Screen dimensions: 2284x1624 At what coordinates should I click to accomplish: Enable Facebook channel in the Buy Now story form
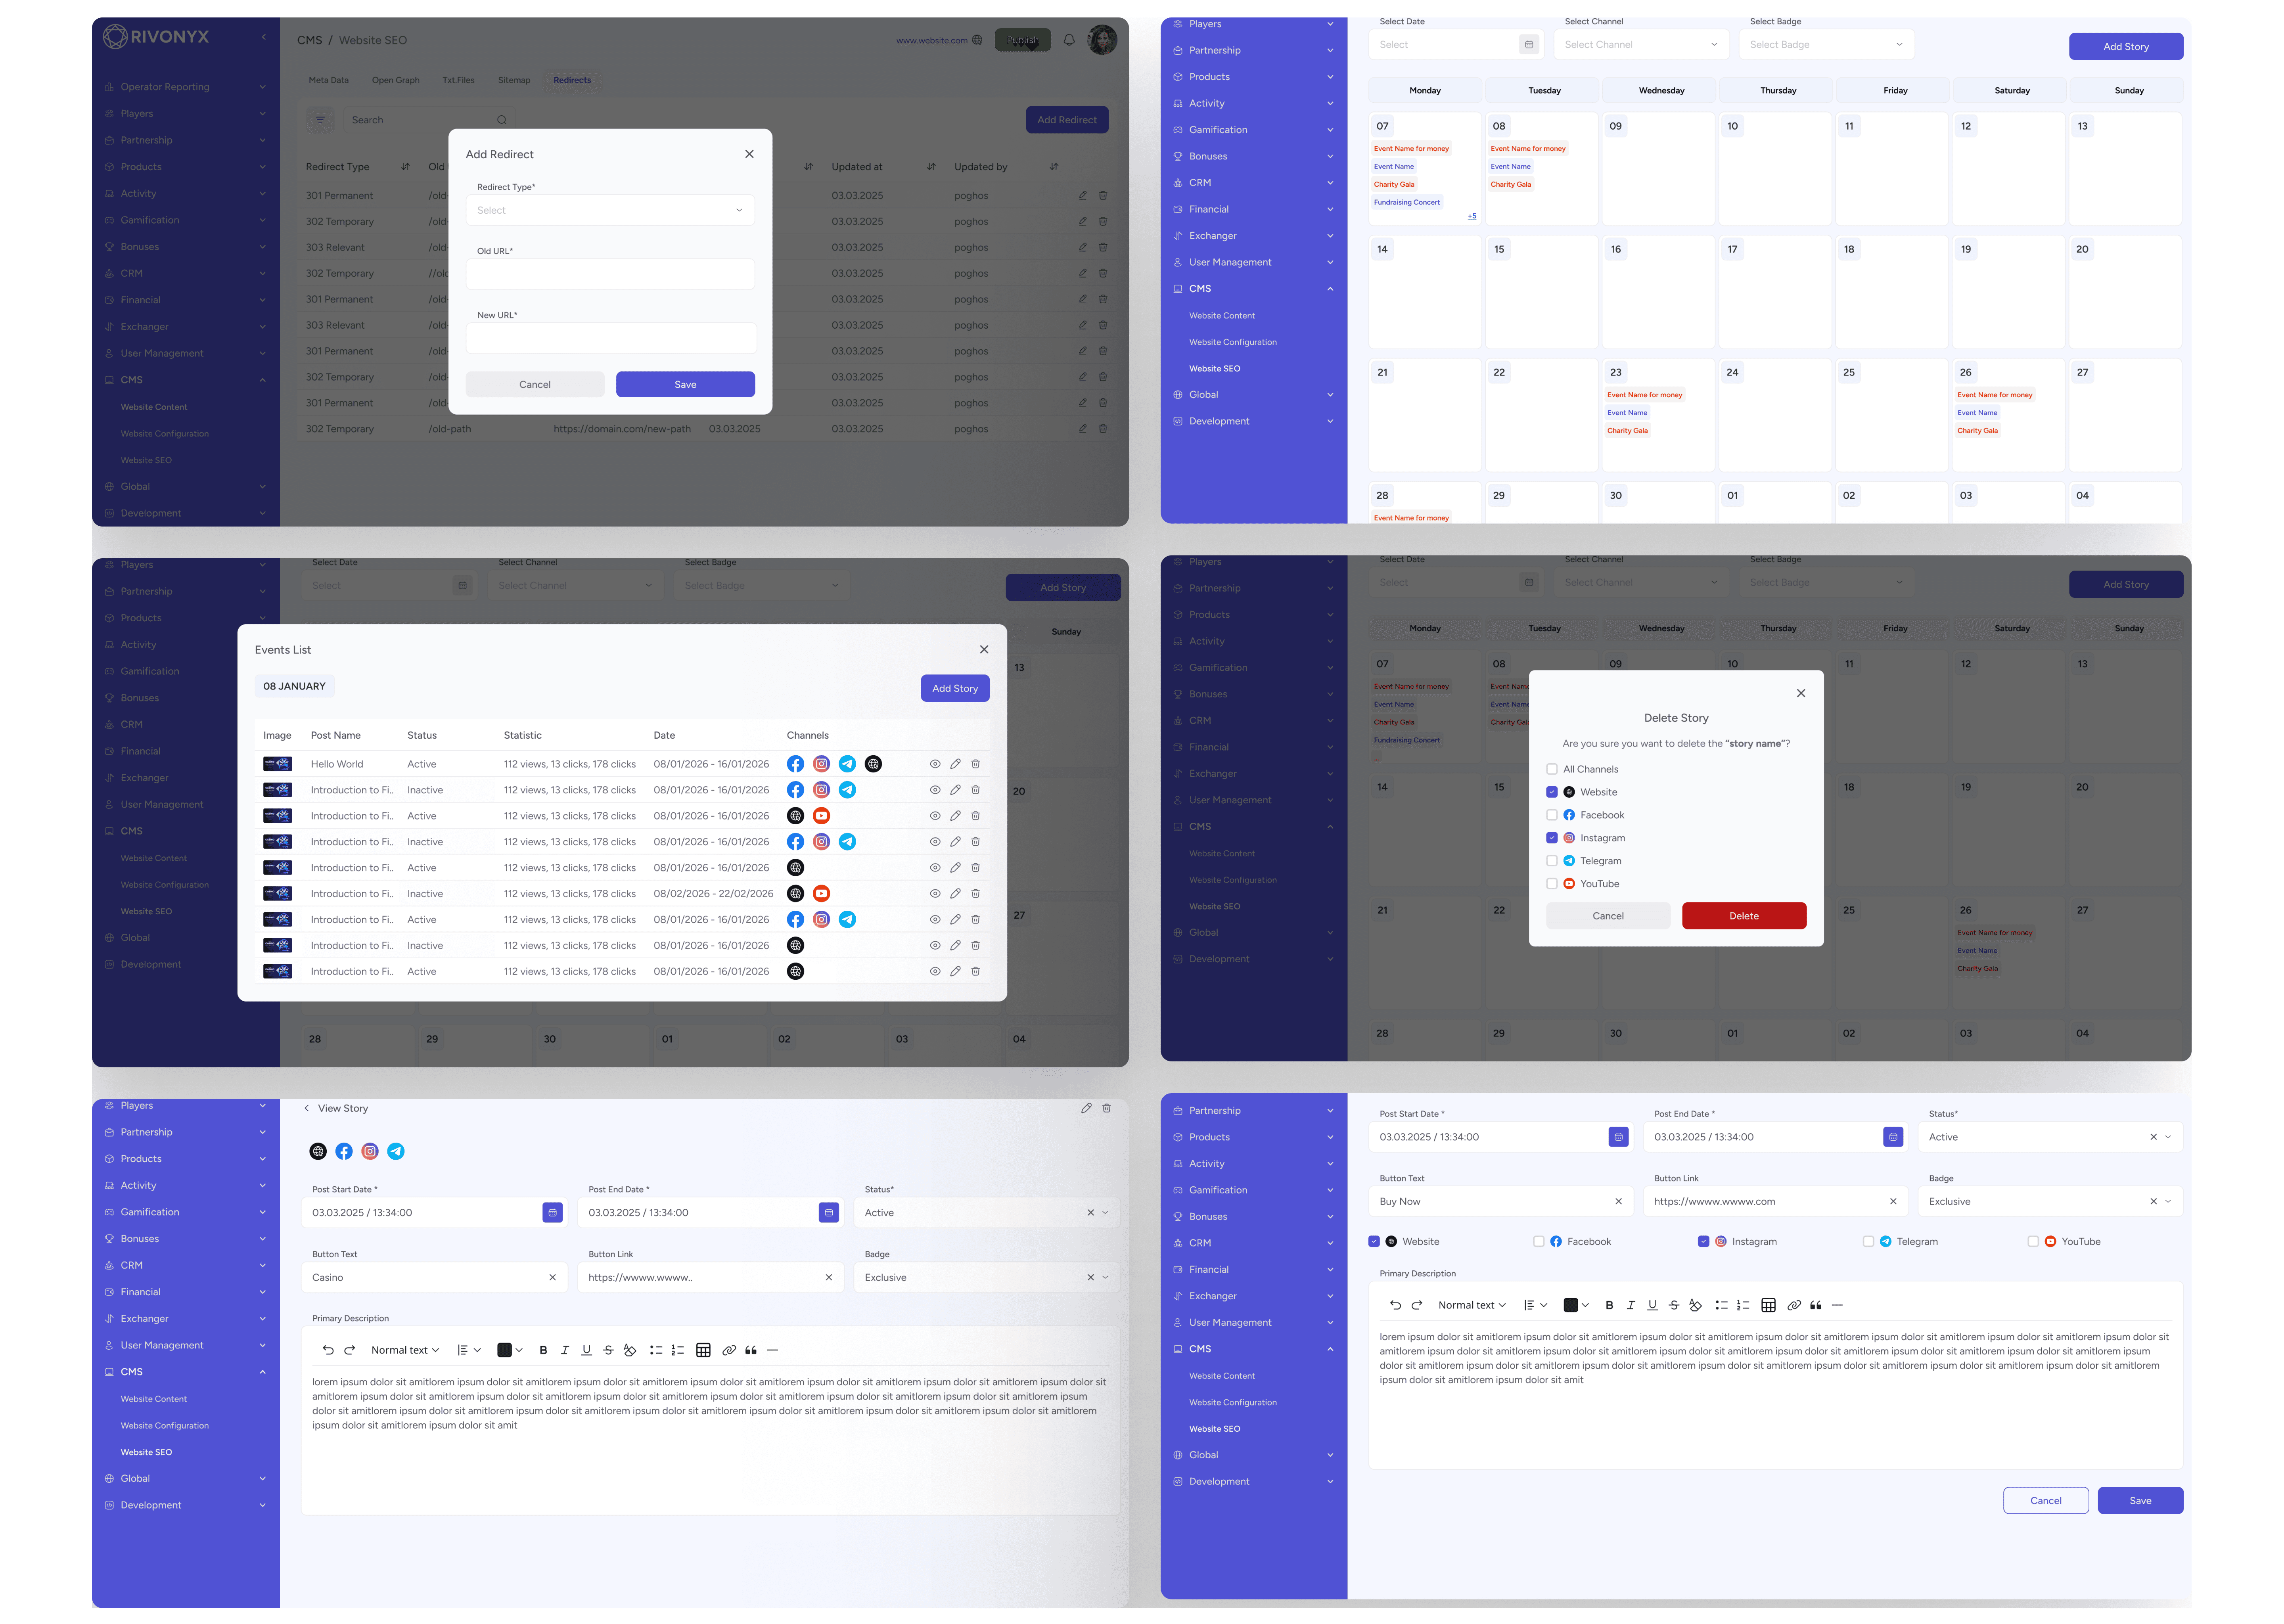(1538, 1241)
